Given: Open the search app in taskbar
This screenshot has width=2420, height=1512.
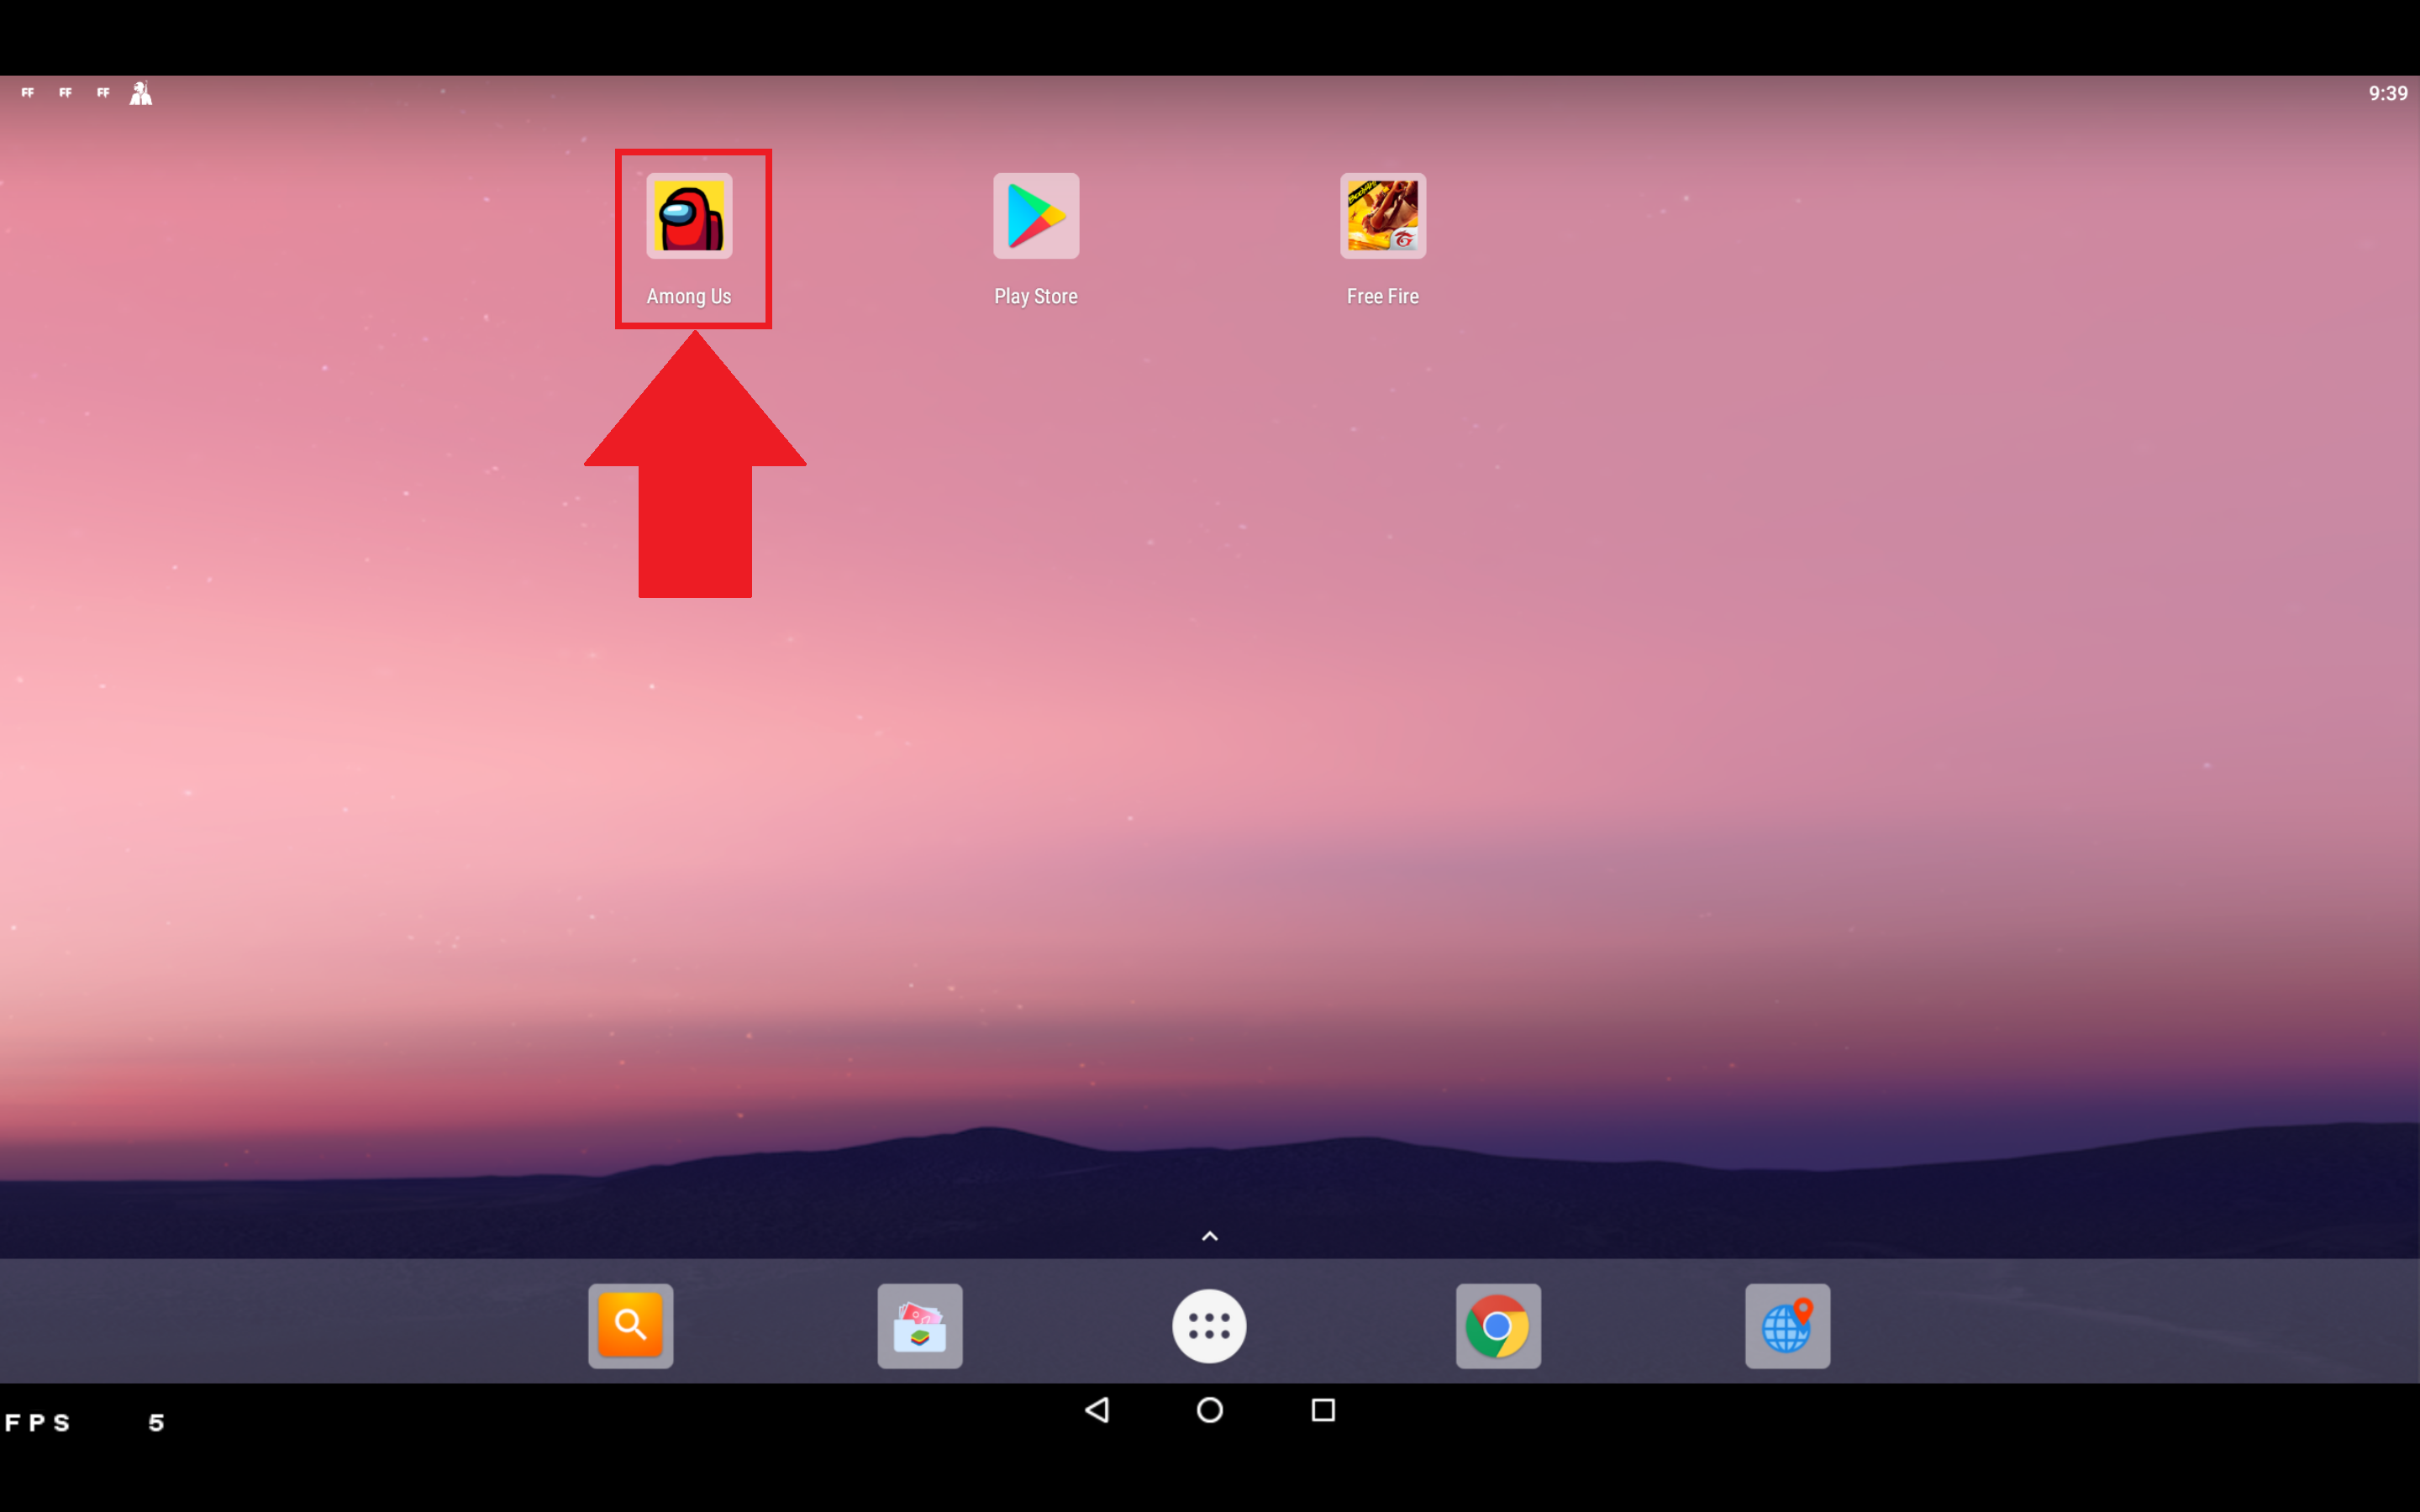Looking at the screenshot, I should click(x=629, y=1326).
